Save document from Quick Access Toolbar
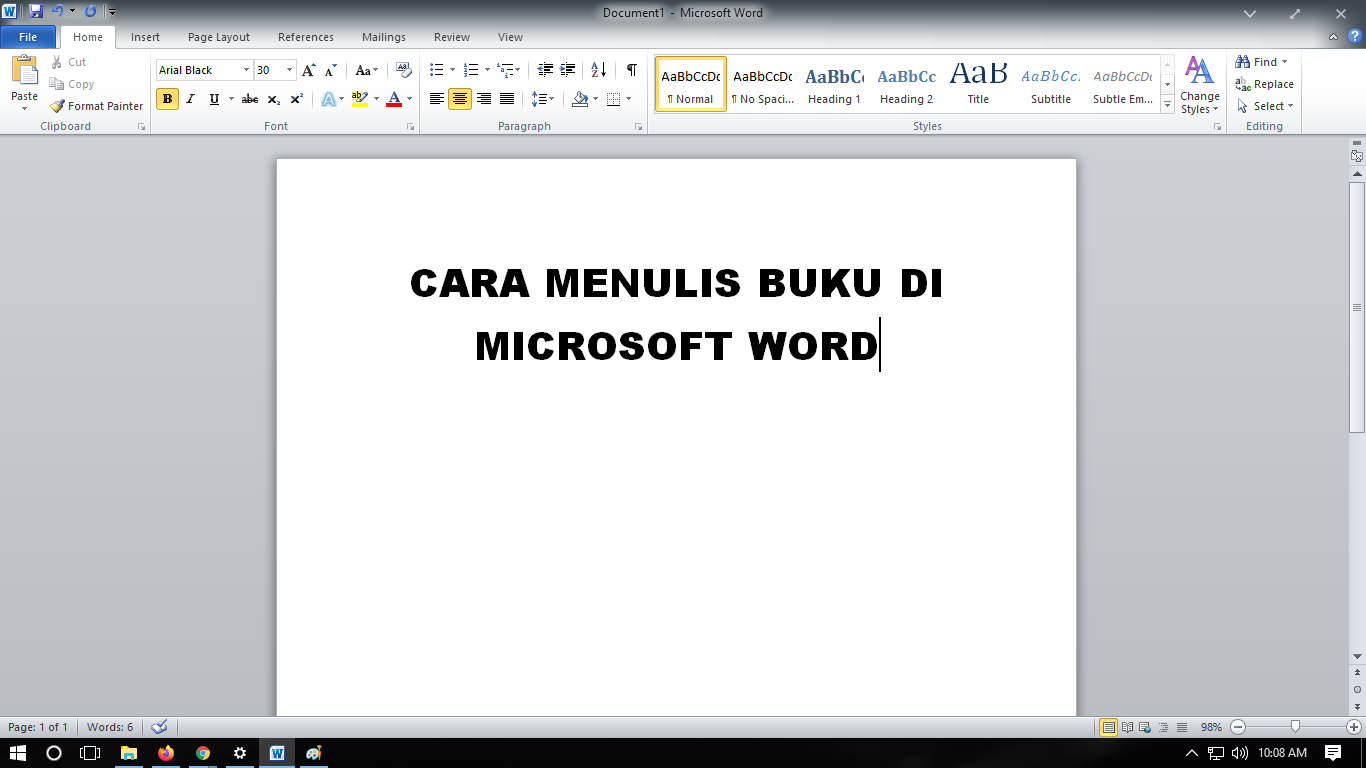The height and width of the screenshot is (768, 1366). (36, 11)
